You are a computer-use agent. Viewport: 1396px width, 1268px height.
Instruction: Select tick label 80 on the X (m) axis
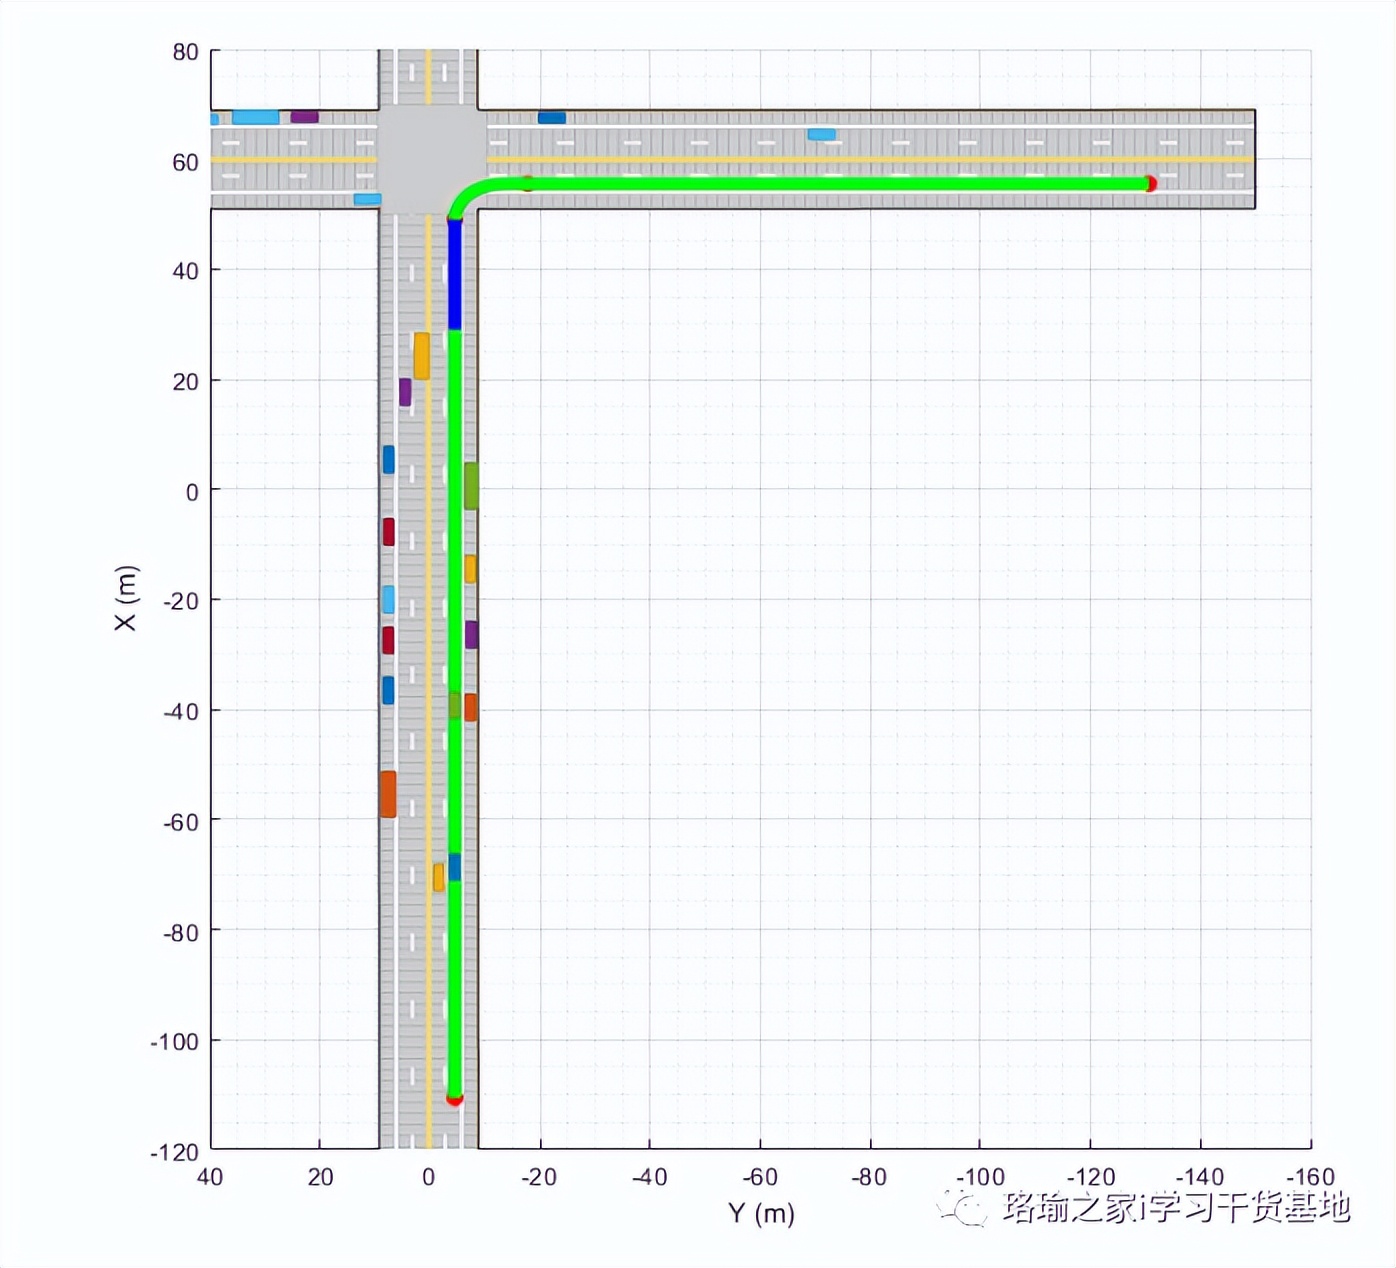pos(185,52)
